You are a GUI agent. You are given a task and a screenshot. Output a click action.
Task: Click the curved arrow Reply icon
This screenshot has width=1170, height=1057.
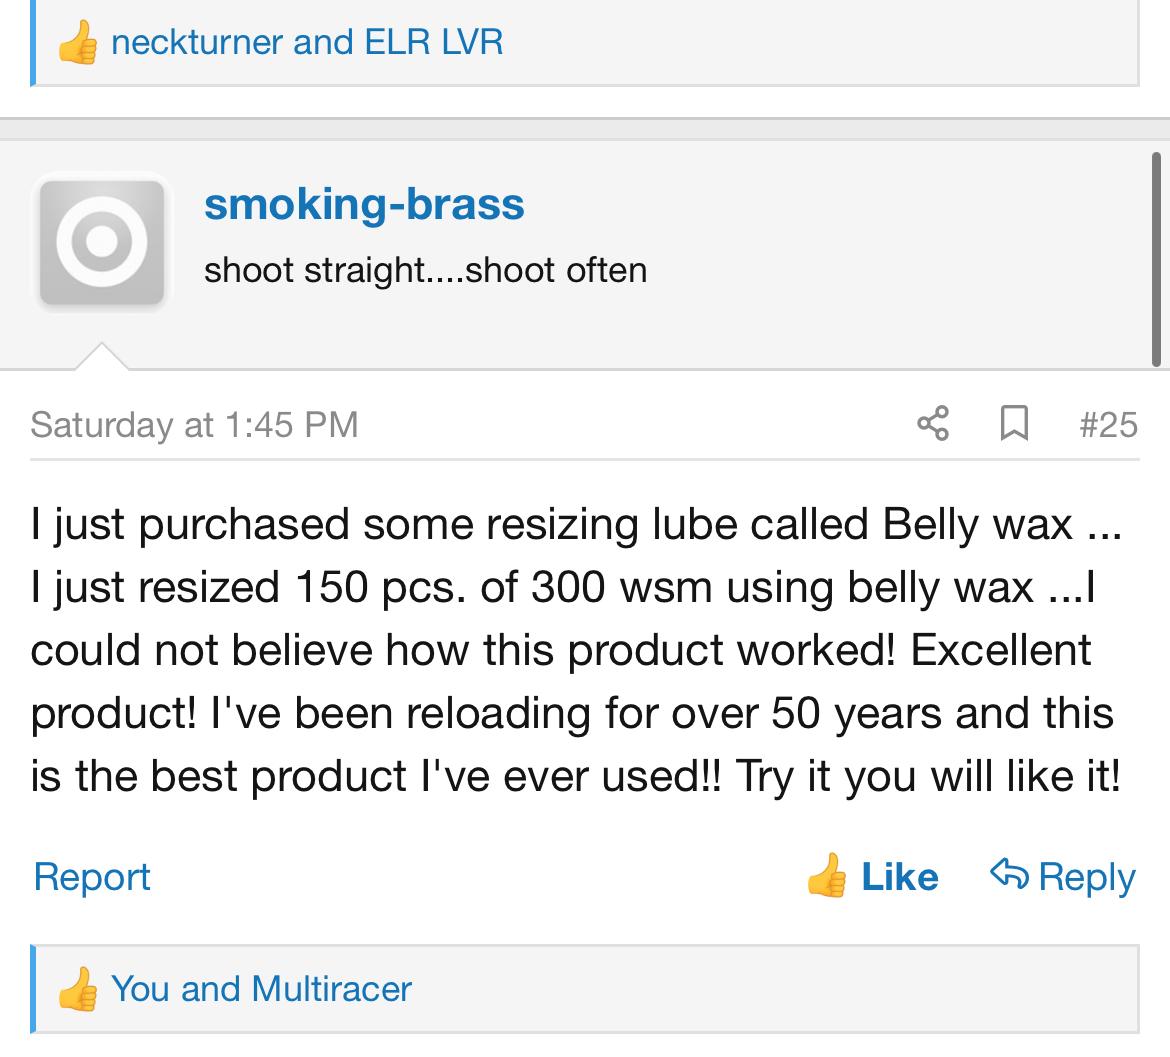click(x=1008, y=875)
